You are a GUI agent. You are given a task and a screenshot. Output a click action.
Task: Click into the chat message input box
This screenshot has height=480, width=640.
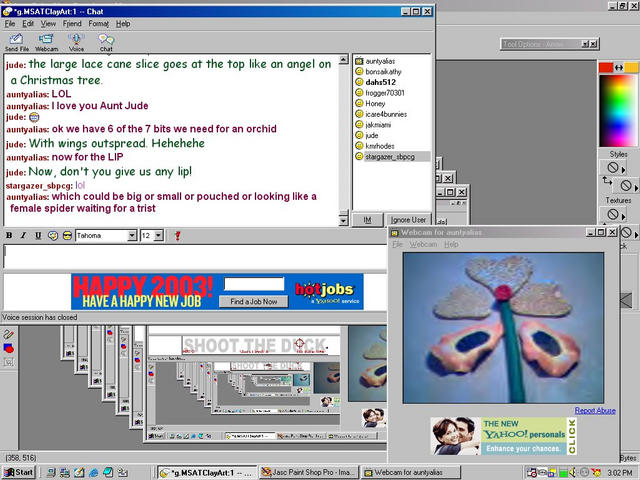tap(195, 256)
